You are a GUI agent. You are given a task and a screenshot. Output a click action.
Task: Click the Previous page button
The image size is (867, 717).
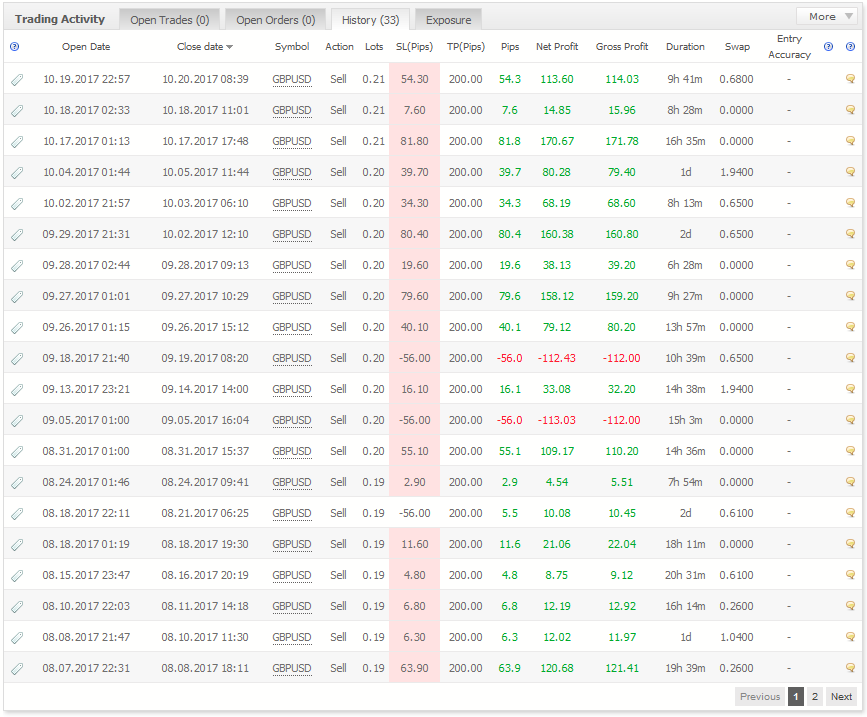[x=760, y=697]
